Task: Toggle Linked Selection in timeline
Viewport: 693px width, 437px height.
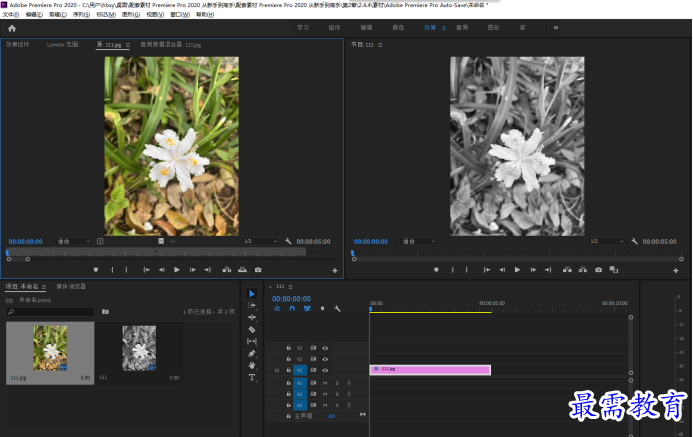Action: 307,308
